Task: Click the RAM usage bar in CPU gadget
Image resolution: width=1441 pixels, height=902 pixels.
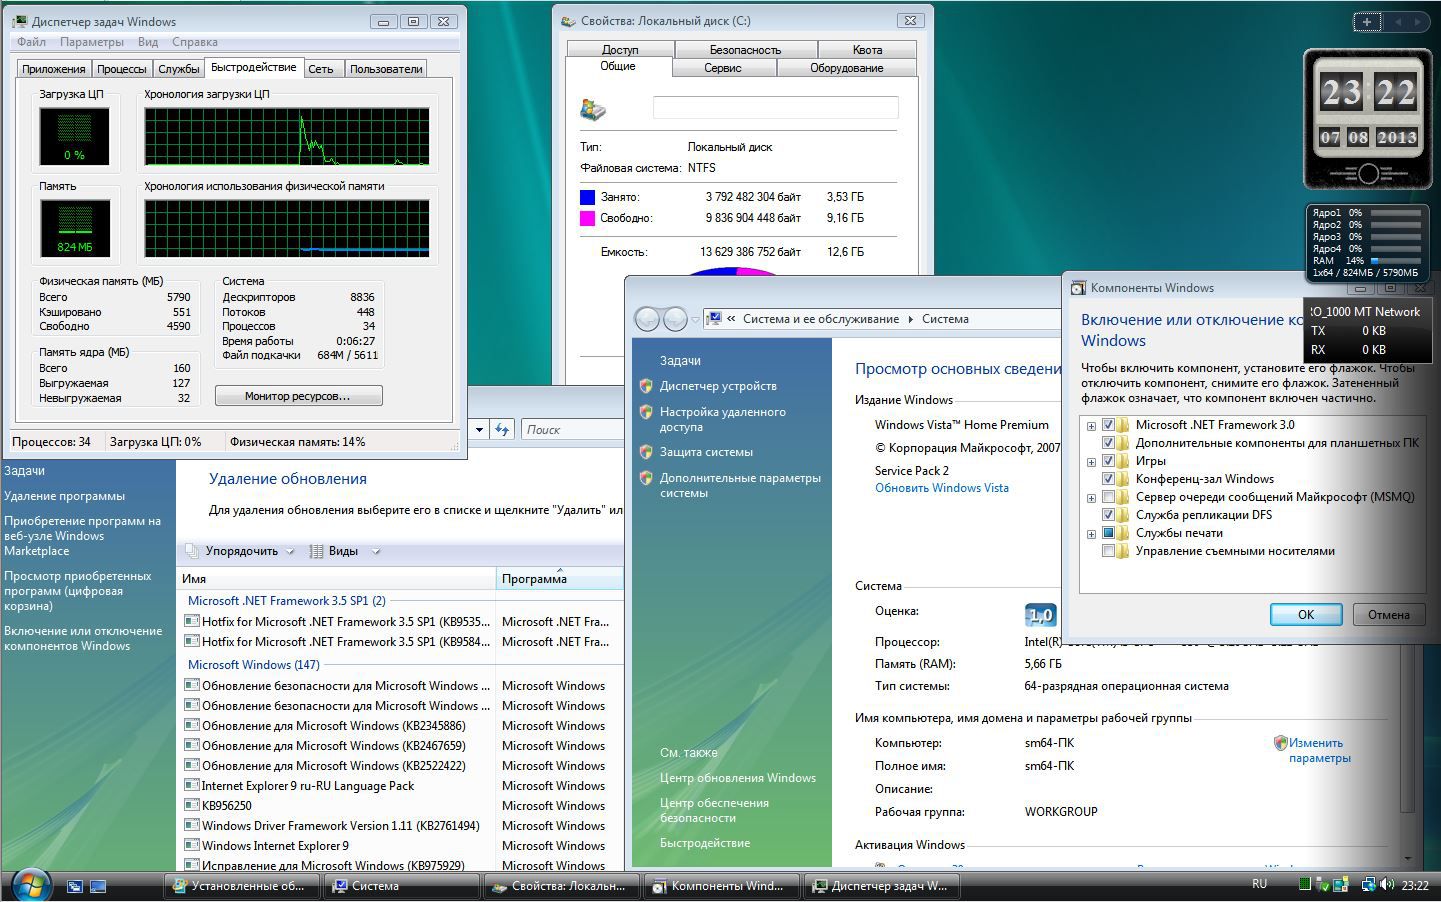Action: click(1395, 260)
